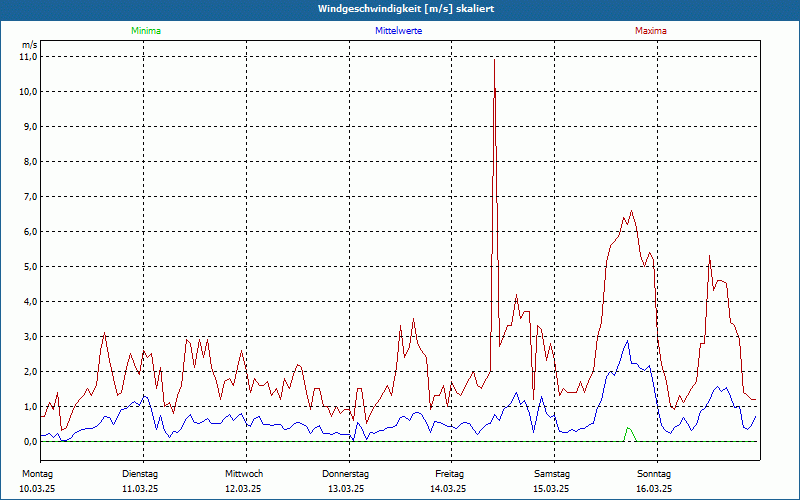
Task: Click the chart title Windgeschwindigkeit [m/s] skaliert
Action: click(x=406, y=9)
